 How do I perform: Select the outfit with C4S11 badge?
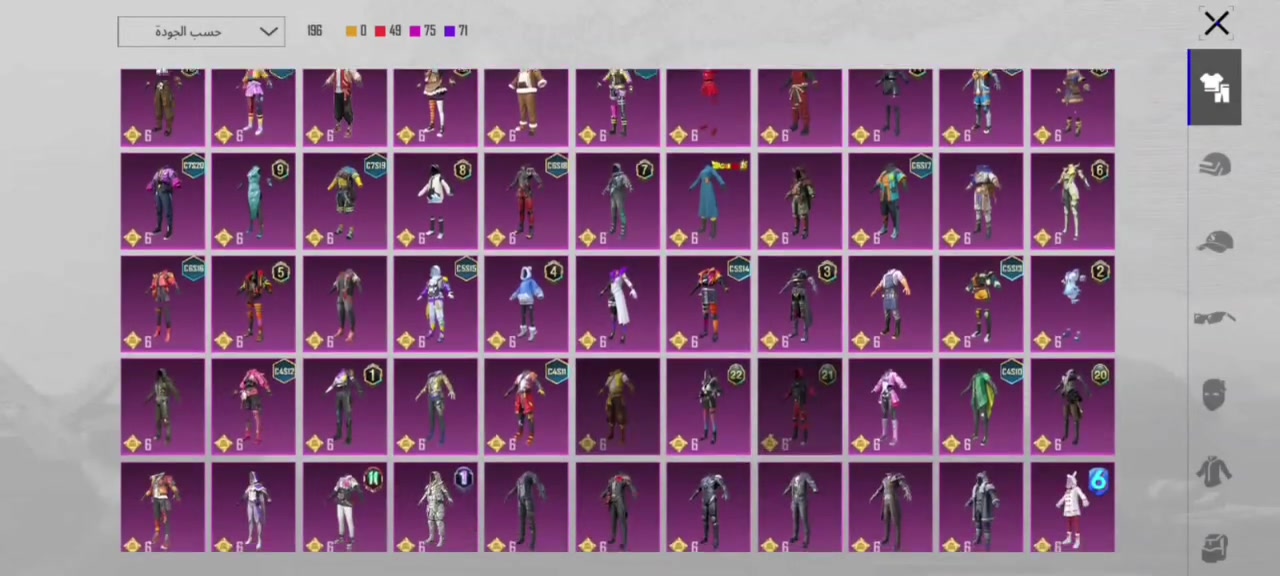(527, 407)
